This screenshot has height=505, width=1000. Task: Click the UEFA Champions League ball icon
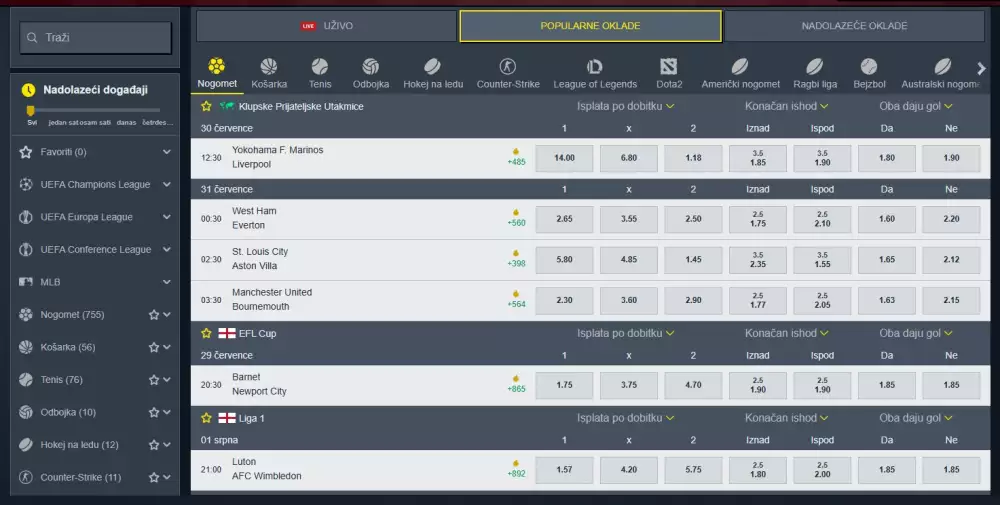point(26,184)
